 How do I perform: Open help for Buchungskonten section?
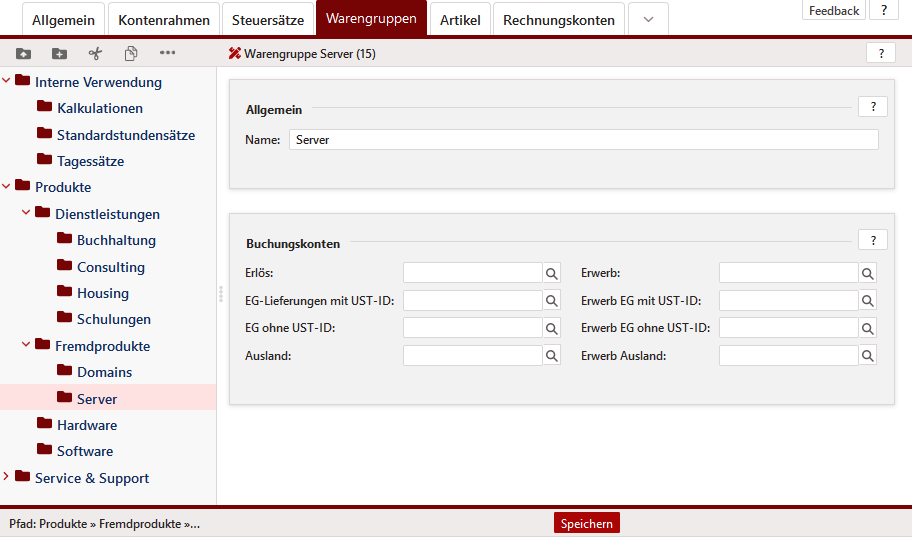click(x=872, y=241)
